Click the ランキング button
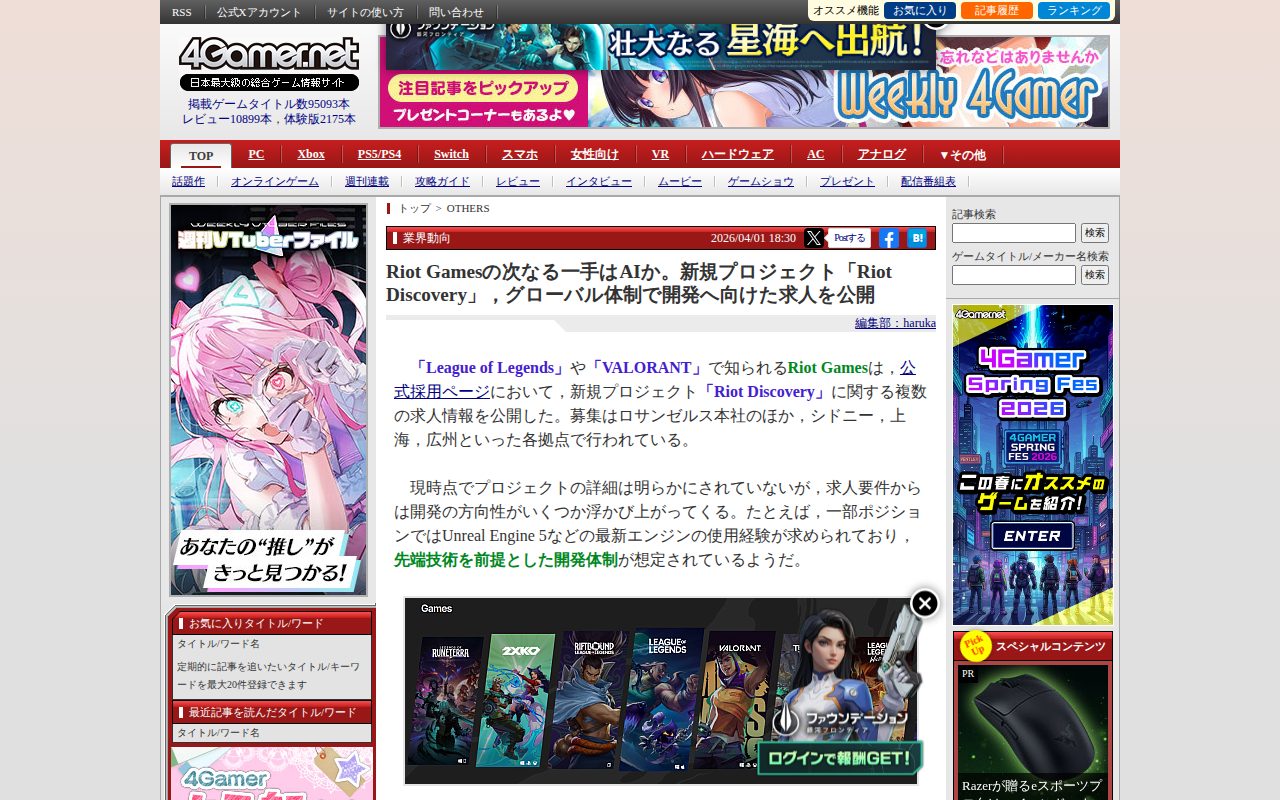 click(x=1074, y=10)
